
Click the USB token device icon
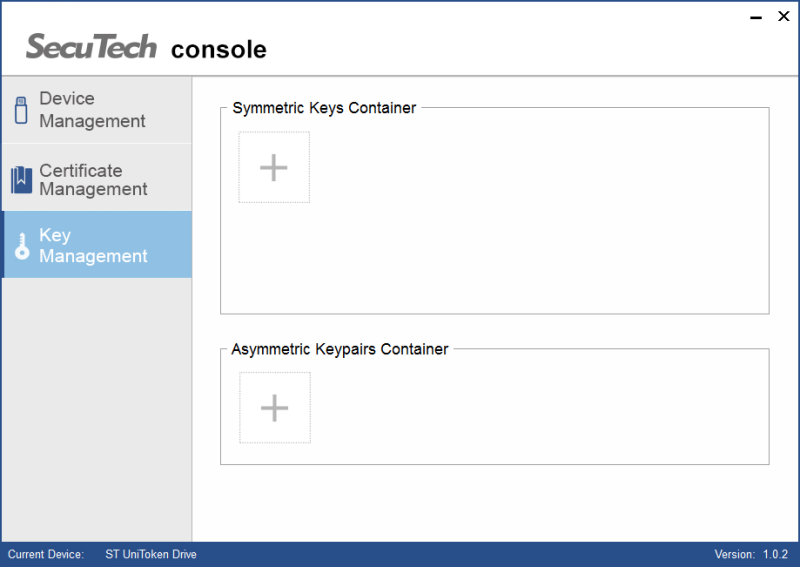pyautogui.click(x=21, y=110)
